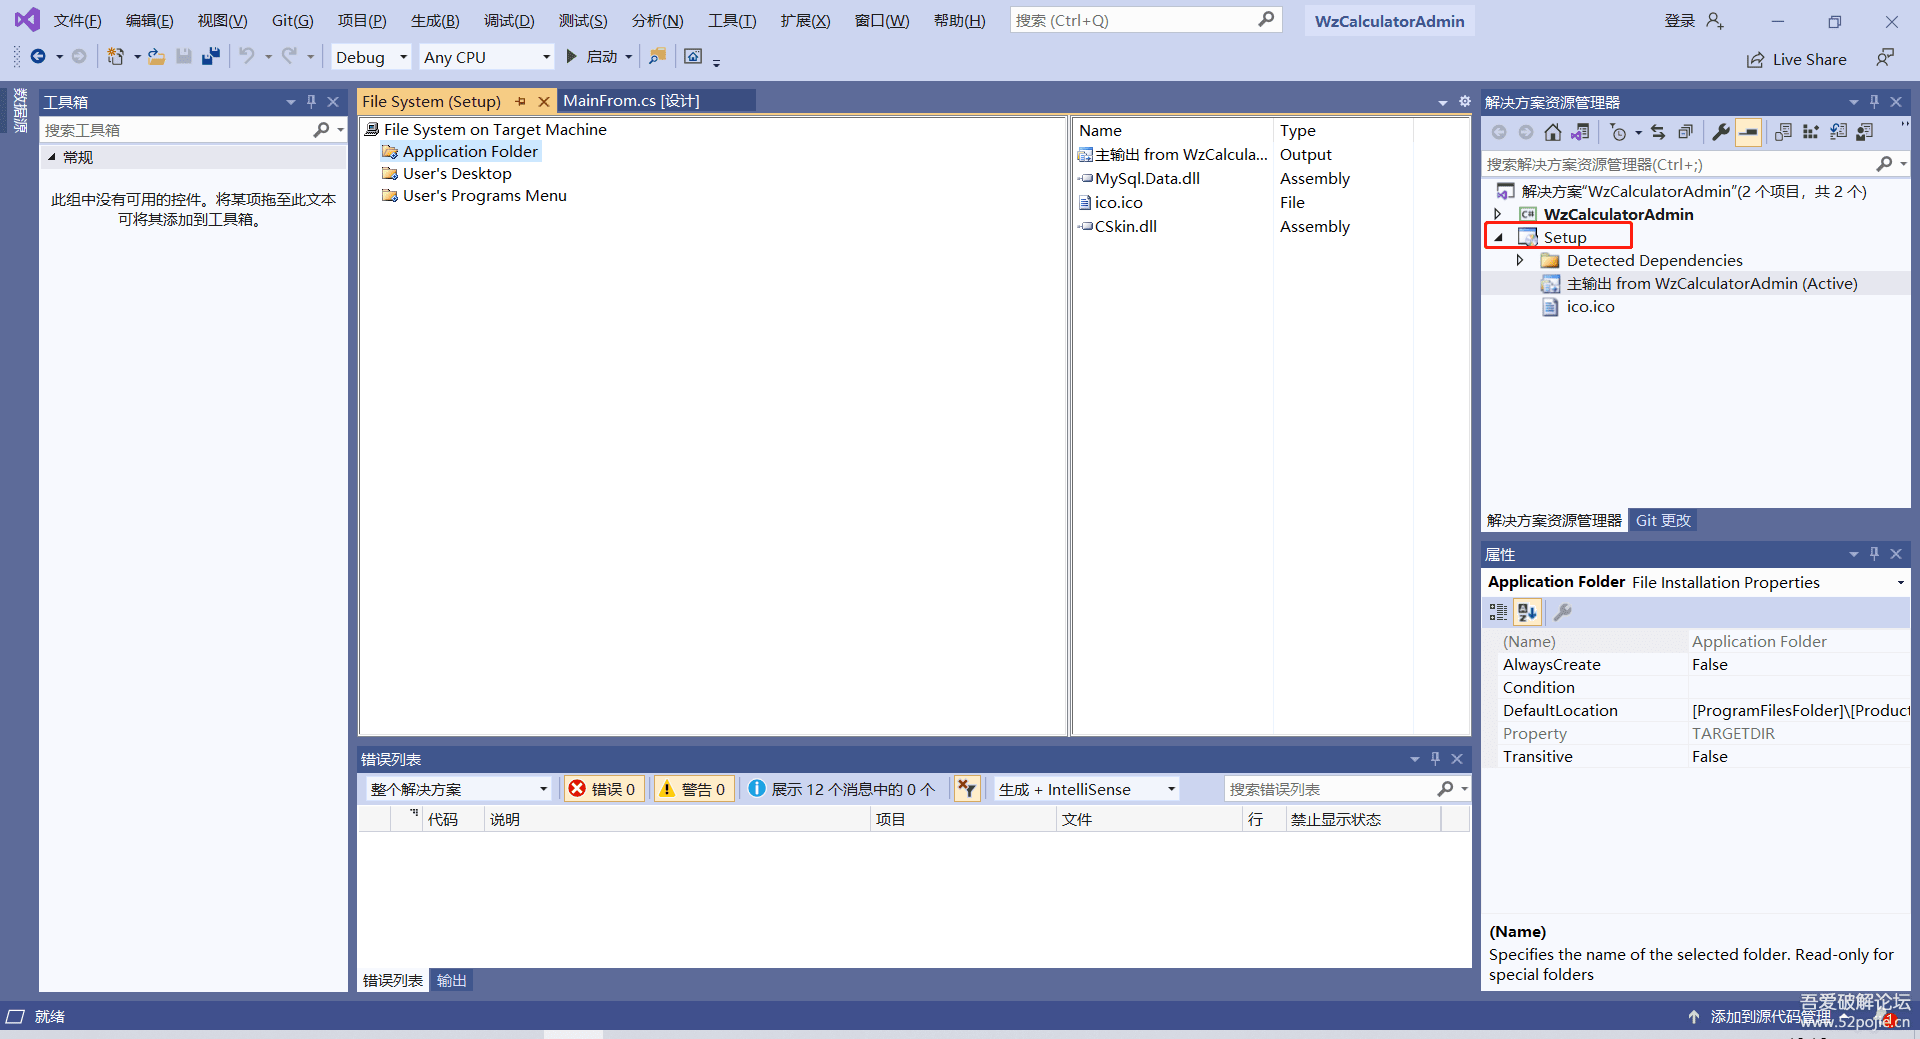Collapse the Setup project node
Screen dimensions: 1920x1039
point(1498,237)
